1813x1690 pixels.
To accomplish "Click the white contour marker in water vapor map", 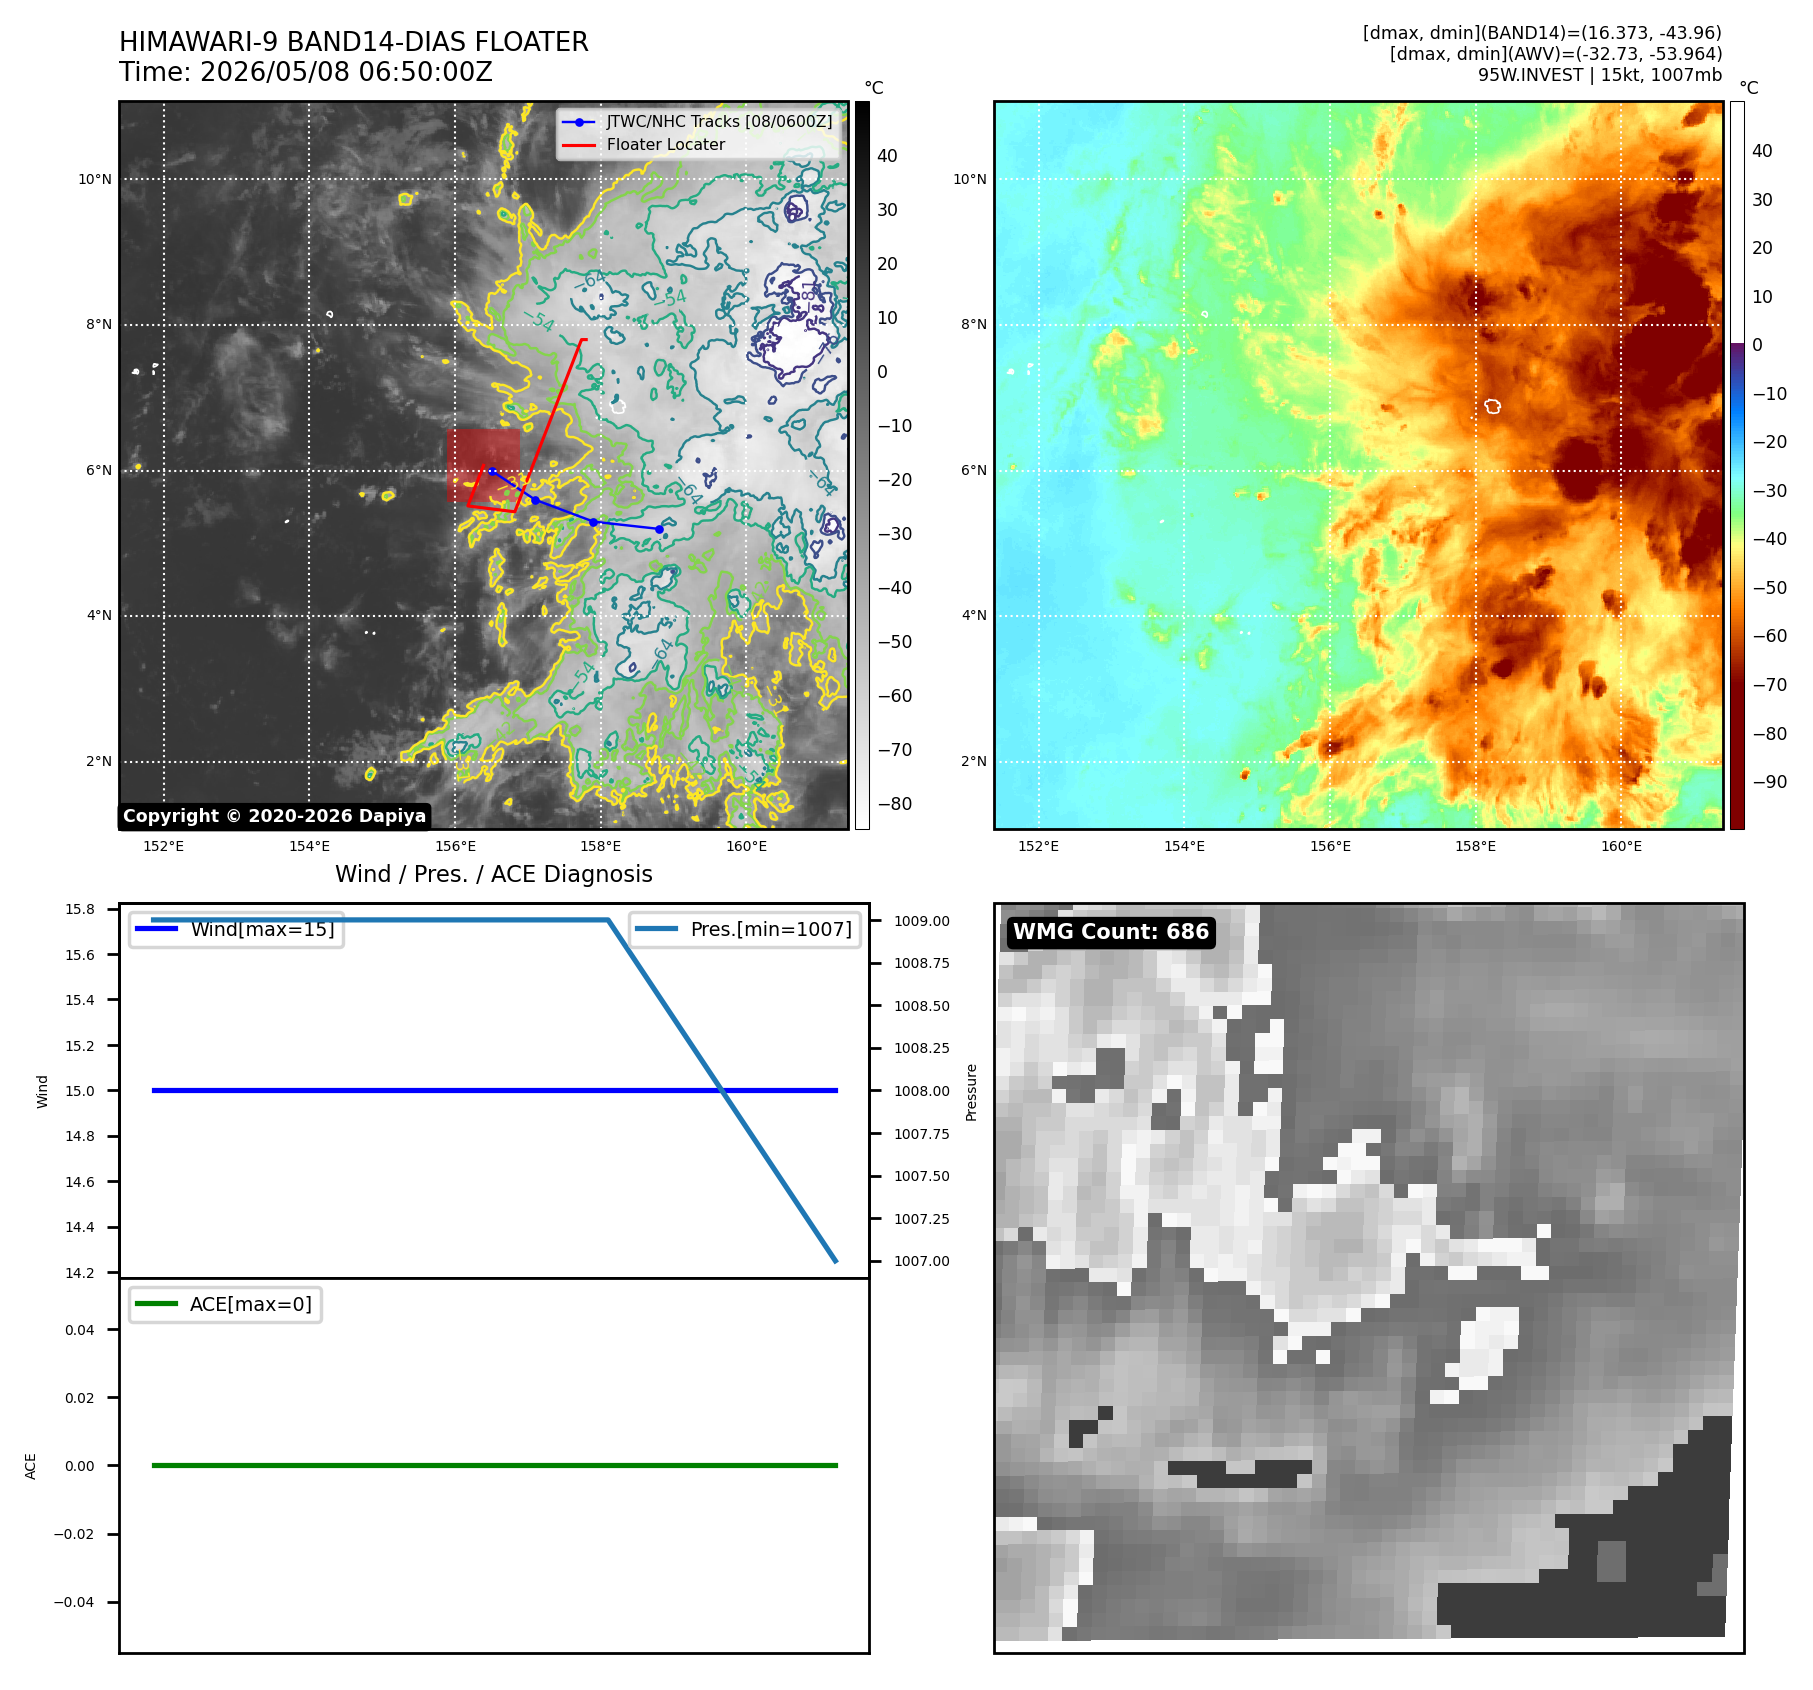I will click(x=1493, y=406).
